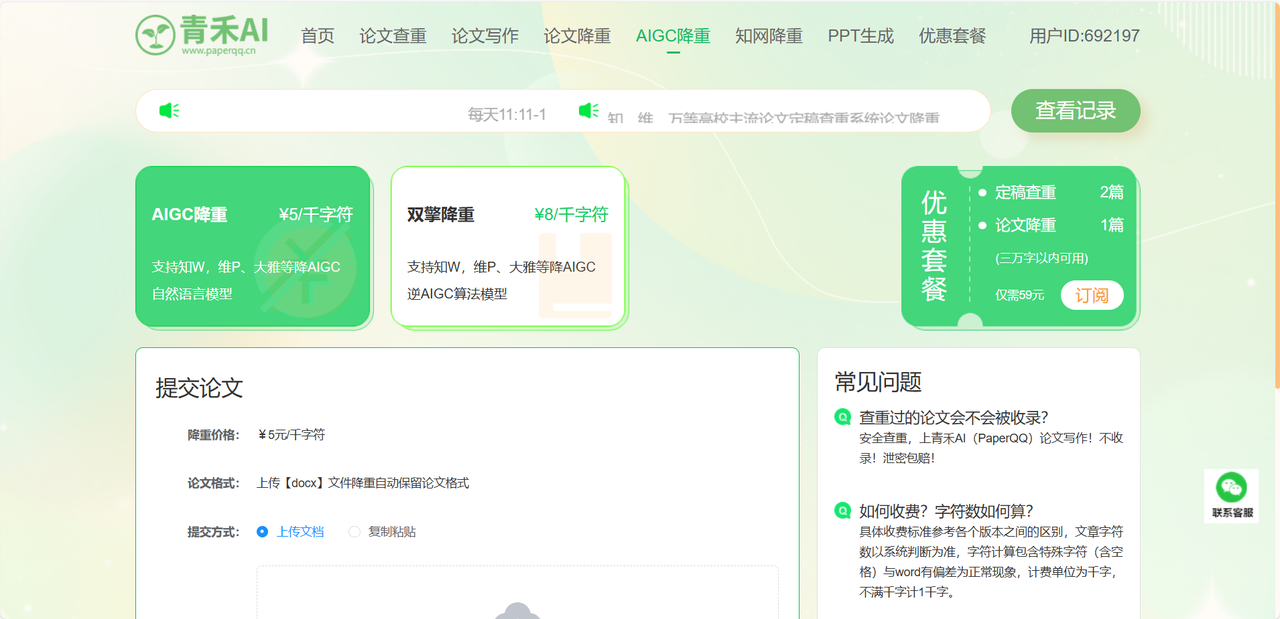Select the 双擎降重 ¥8/千字符 card
The image size is (1280, 619).
click(x=508, y=246)
